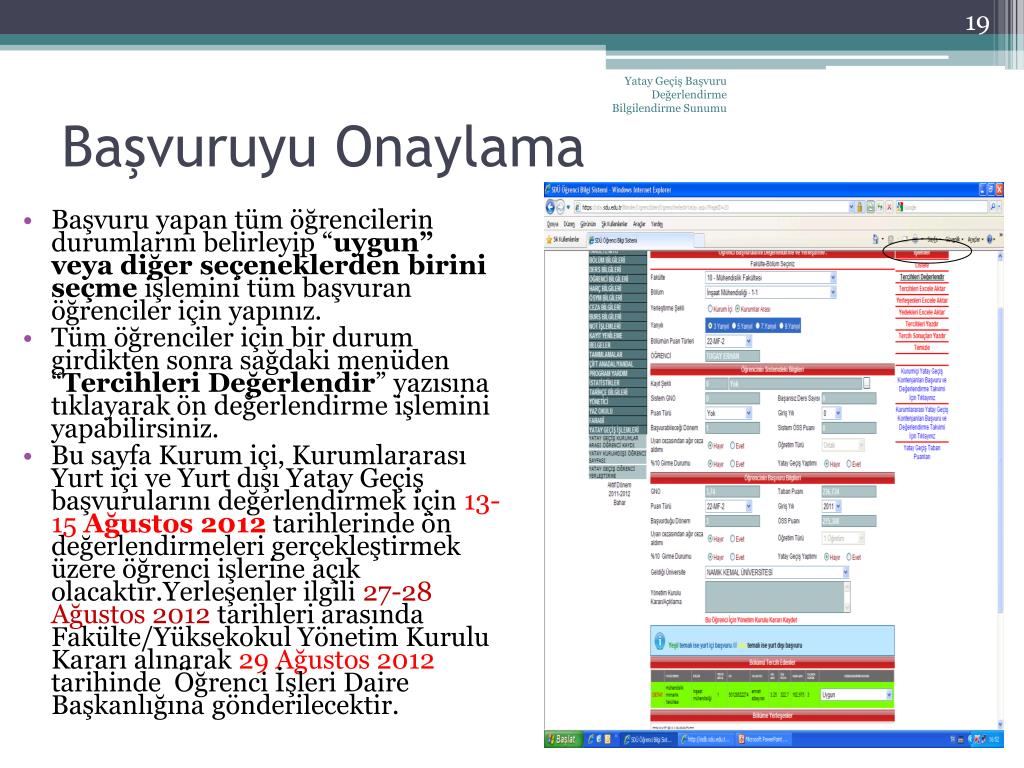The height and width of the screenshot is (768, 1024).
Task: Open the Dosya menu in IE
Action: (552, 224)
